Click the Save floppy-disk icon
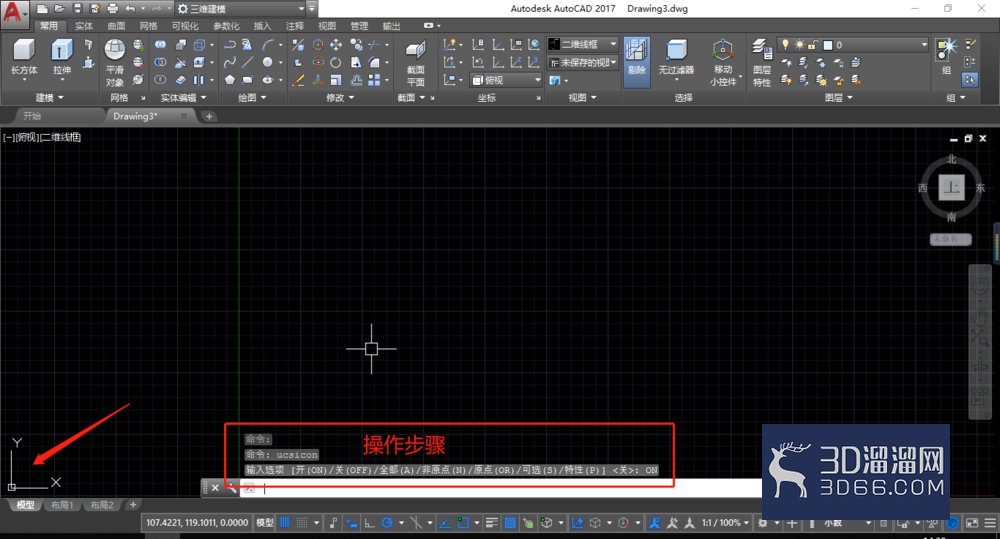Image resolution: width=1000 pixels, height=539 pixels. pos(77,8)
